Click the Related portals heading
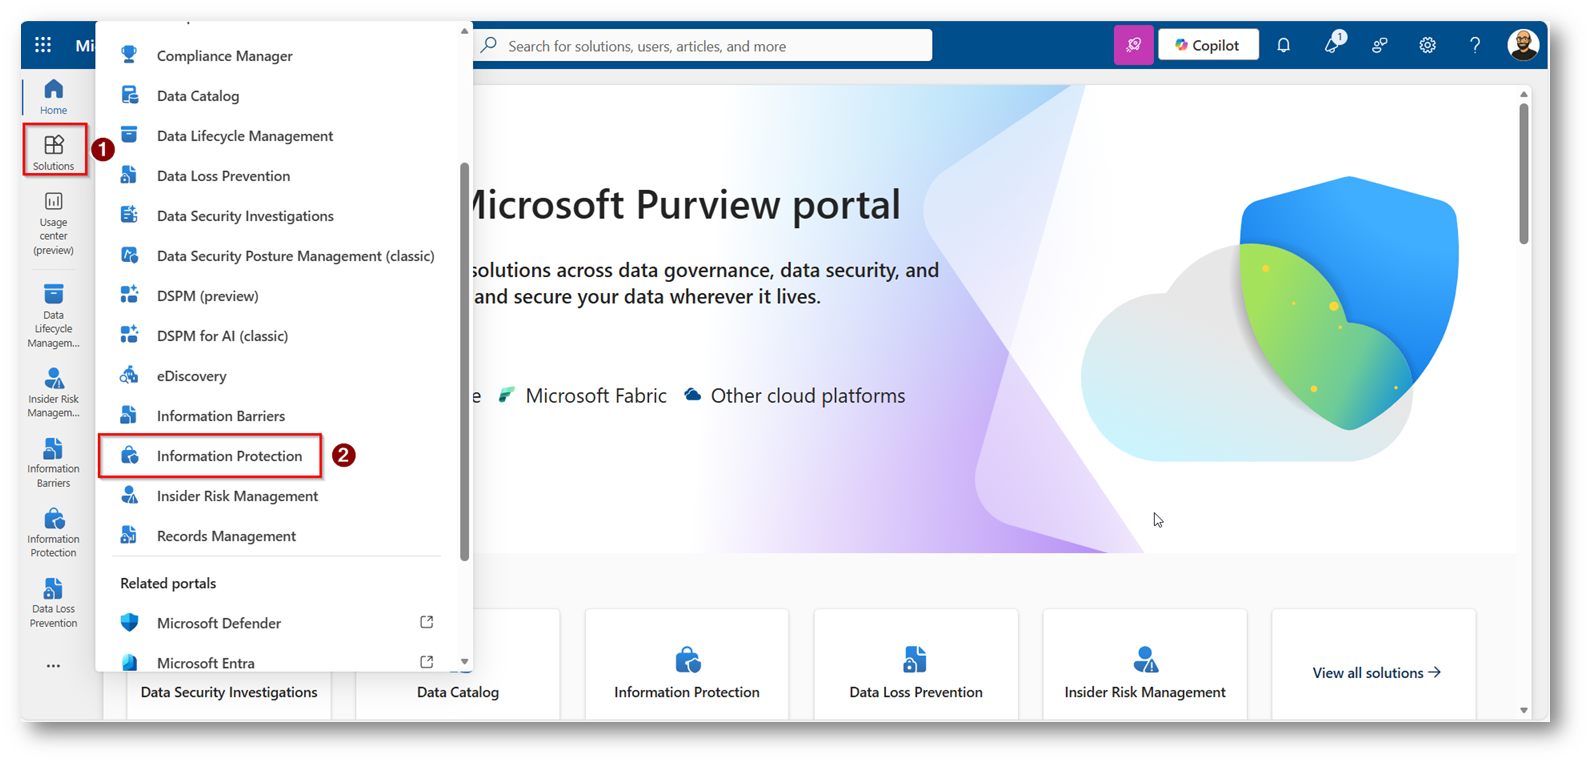Image resolution: width=1592 pixels, height=764 pixels. click(168, 583)
